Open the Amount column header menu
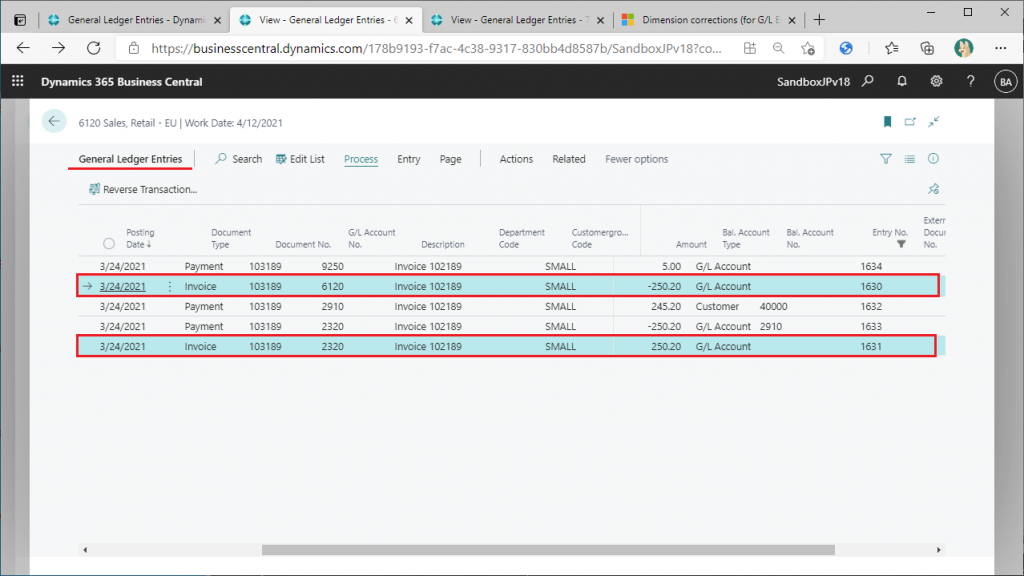 (x=691, y=244)
